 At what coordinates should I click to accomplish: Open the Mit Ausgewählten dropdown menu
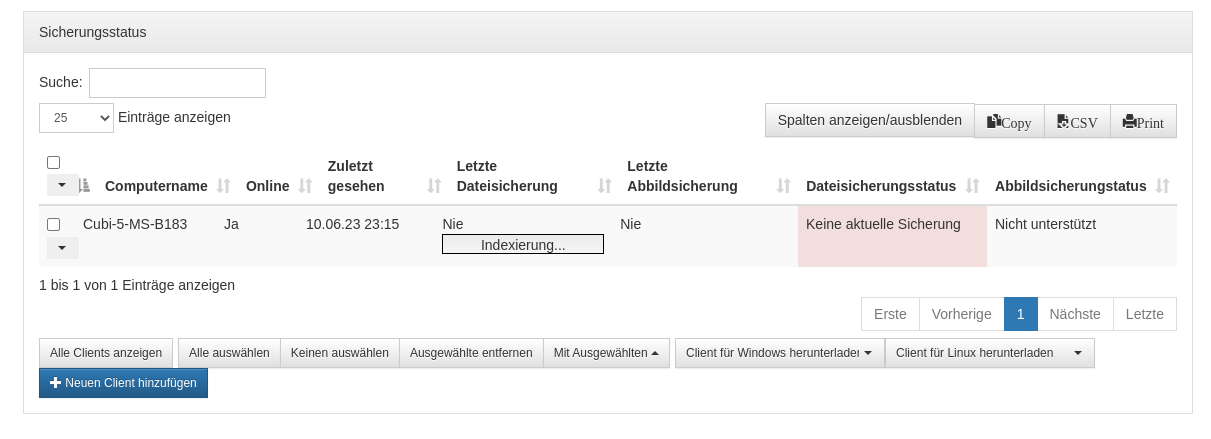[x=606, y=353]
